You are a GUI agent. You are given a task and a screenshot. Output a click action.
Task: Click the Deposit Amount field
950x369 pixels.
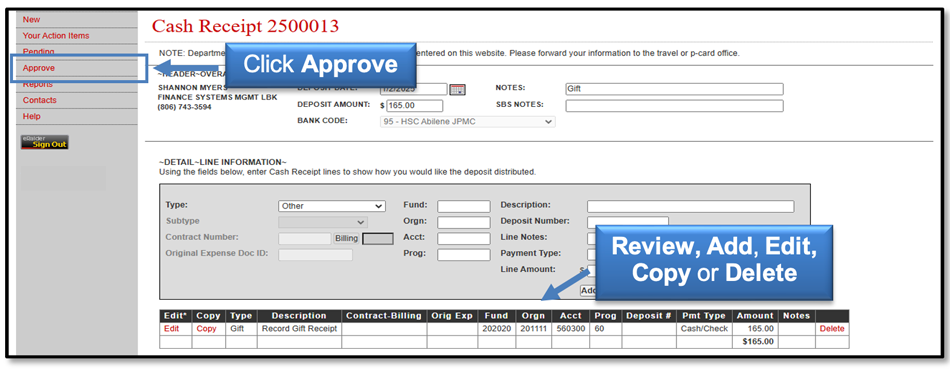coord(414,105)
